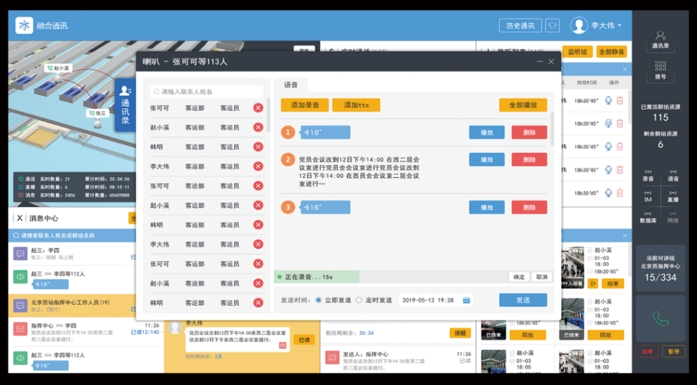Delete voice item 3 with 删除 button
This screenshot has width=697, height=385.
(x=529, y=207)
